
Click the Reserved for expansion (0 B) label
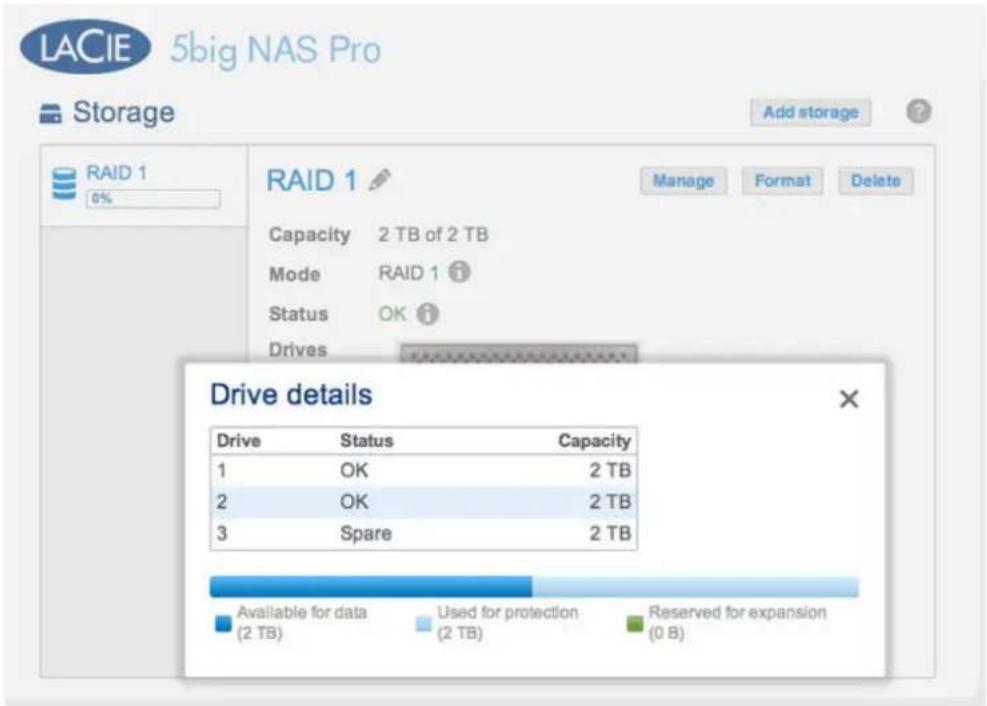(x=737, y=622)
